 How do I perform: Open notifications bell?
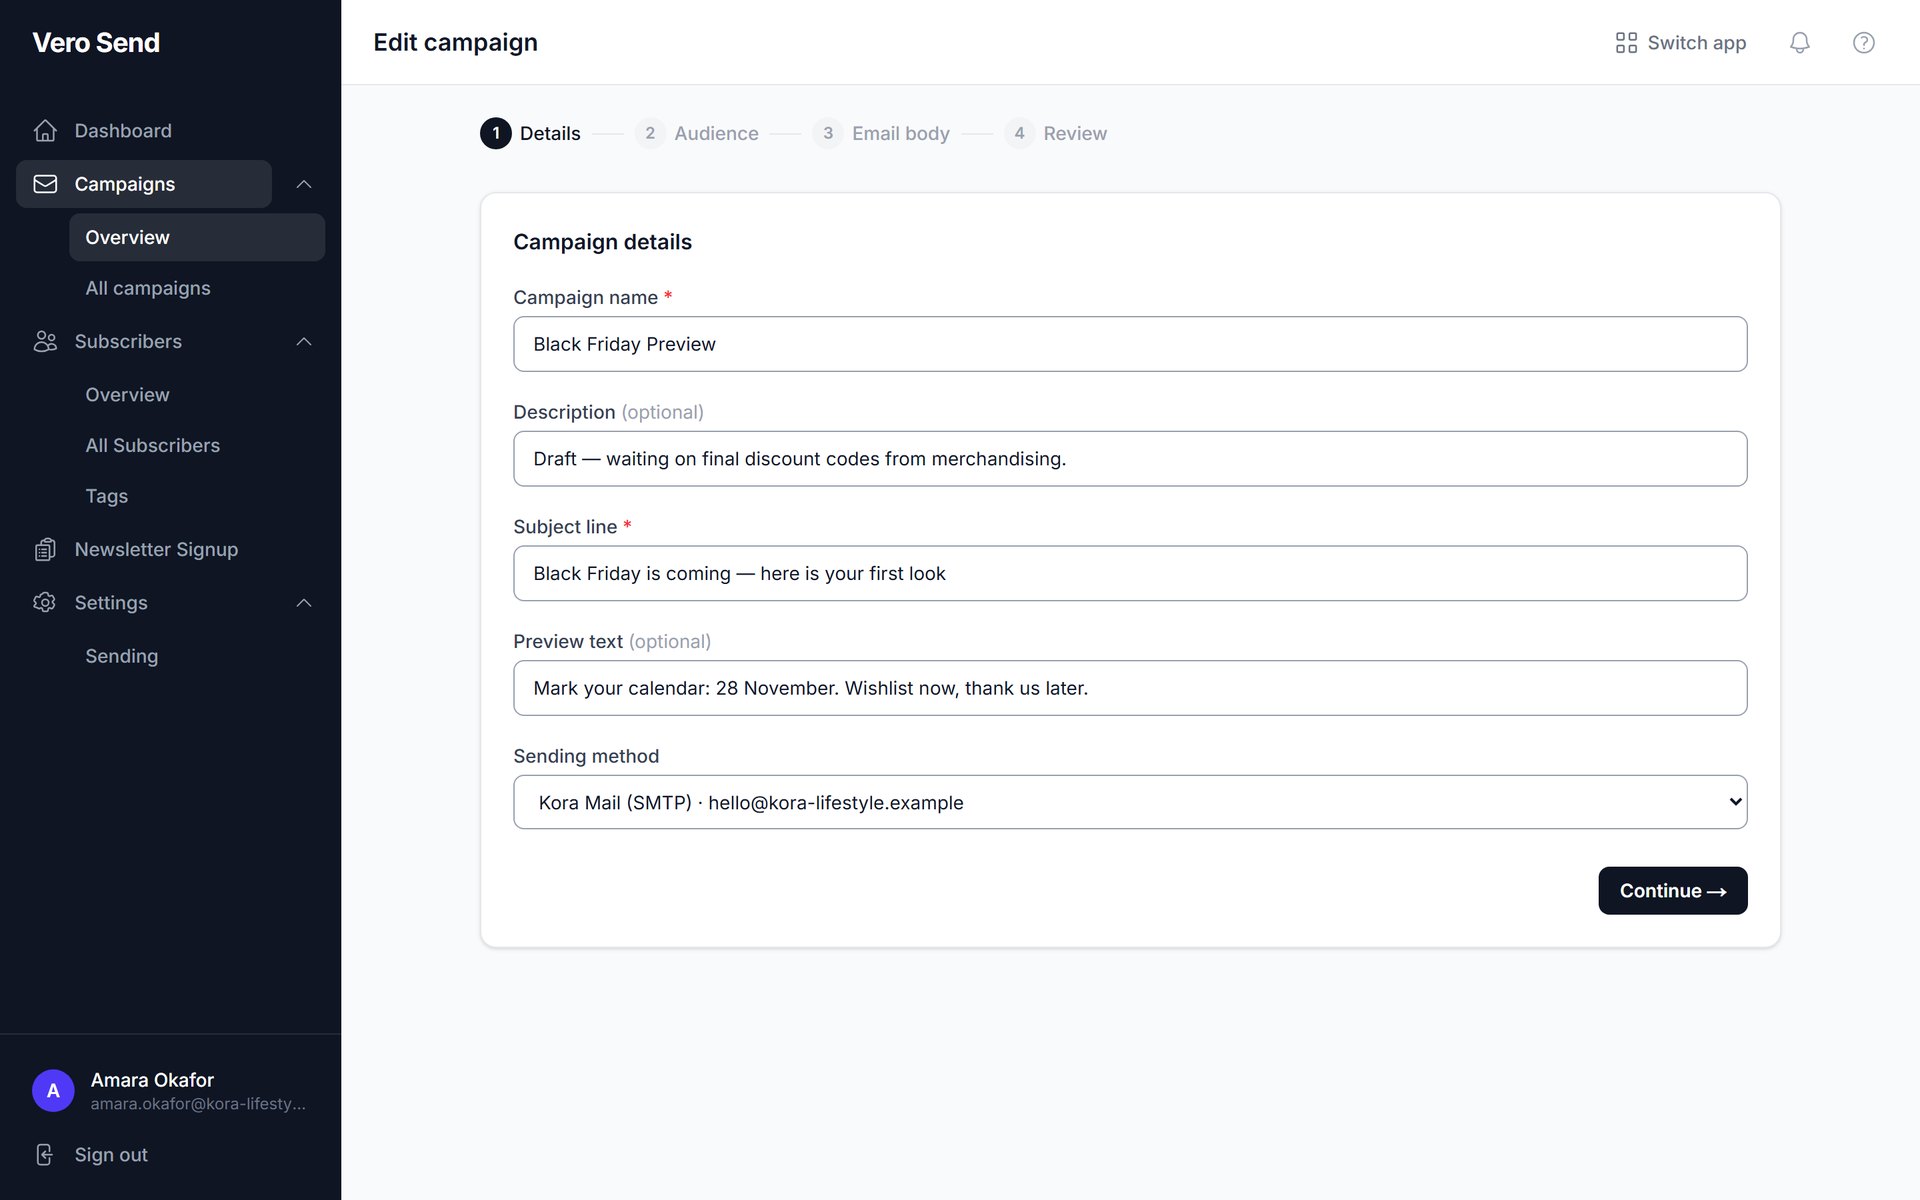tap(1799, 42)
